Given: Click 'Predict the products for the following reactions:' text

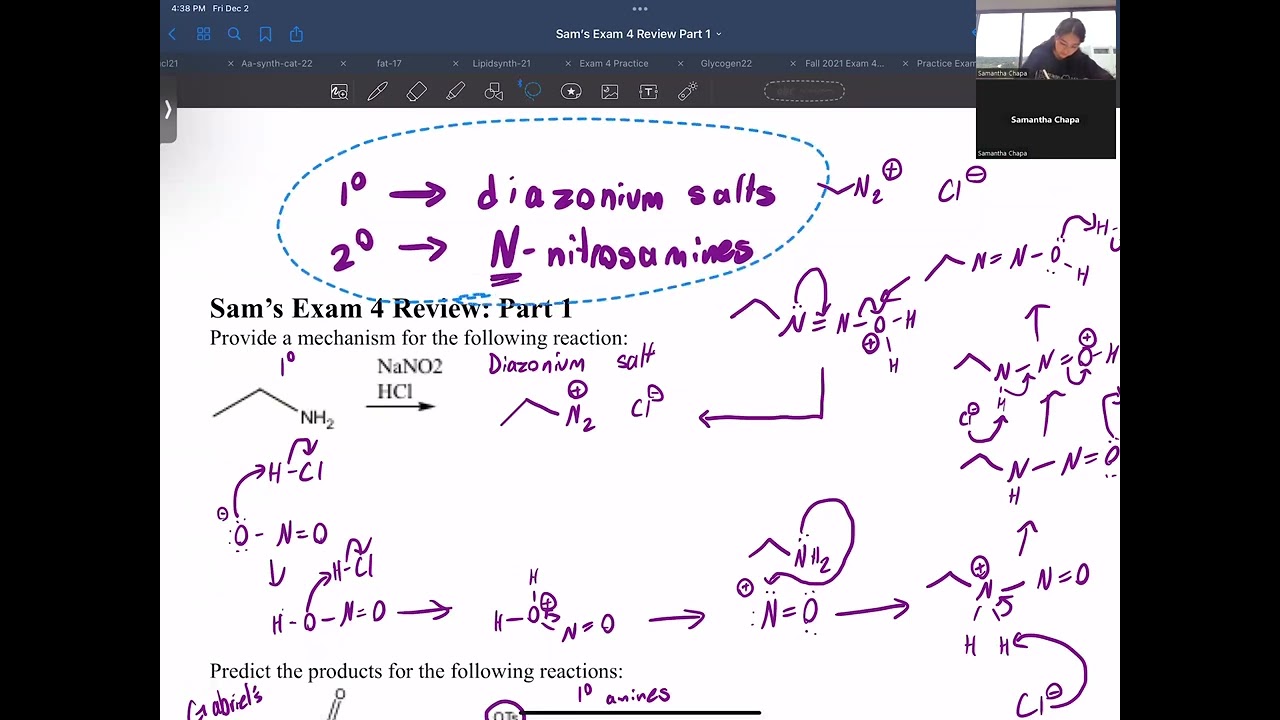Looking at the screenshot, I should 416,671.
